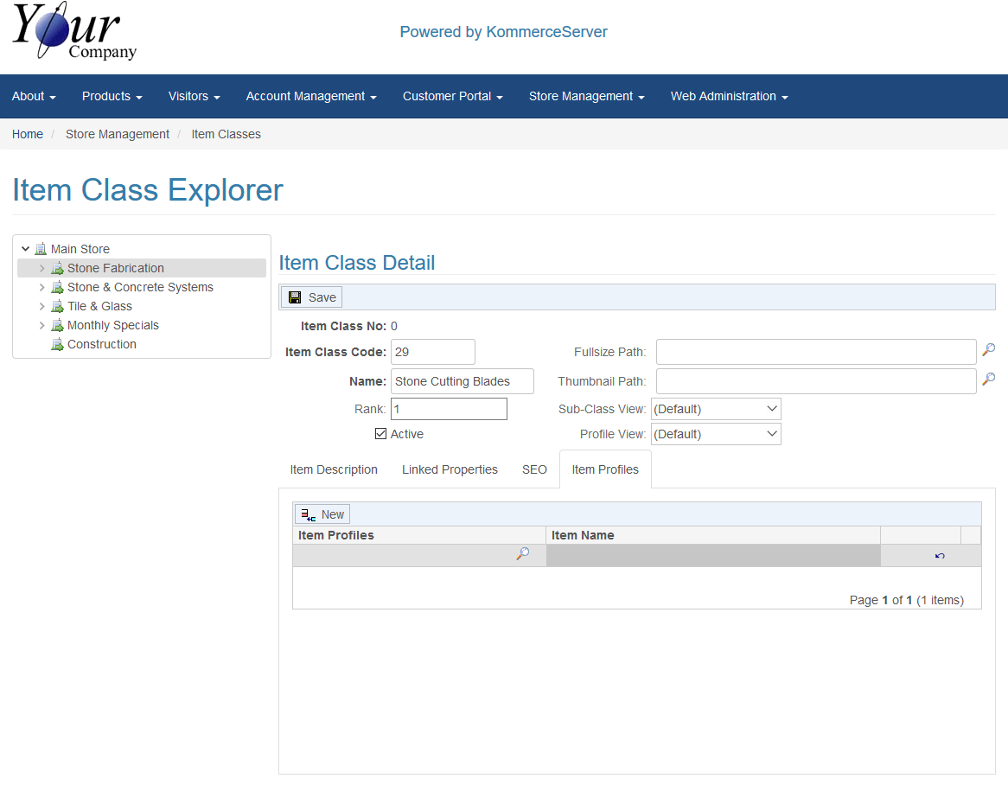Image resolution: width=1008 pixels, height=806 pixels.
Task: Expand the Stone & Concrete Systems node
Action: click(42, 288)
